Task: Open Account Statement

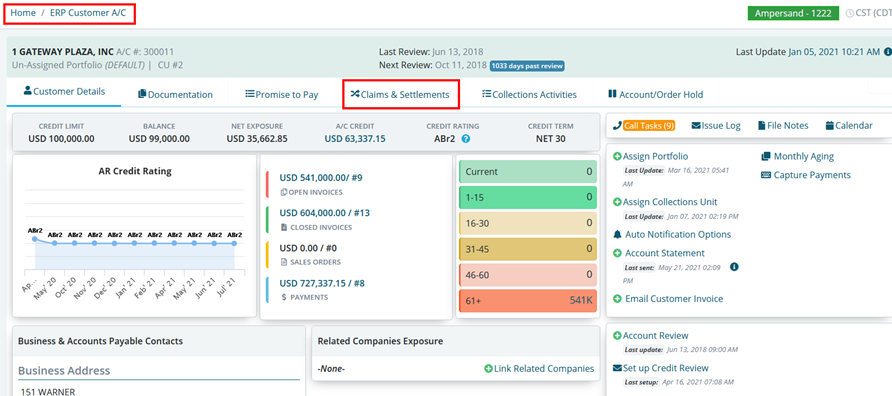Action: pyautogui.click(x=664, y=253)
